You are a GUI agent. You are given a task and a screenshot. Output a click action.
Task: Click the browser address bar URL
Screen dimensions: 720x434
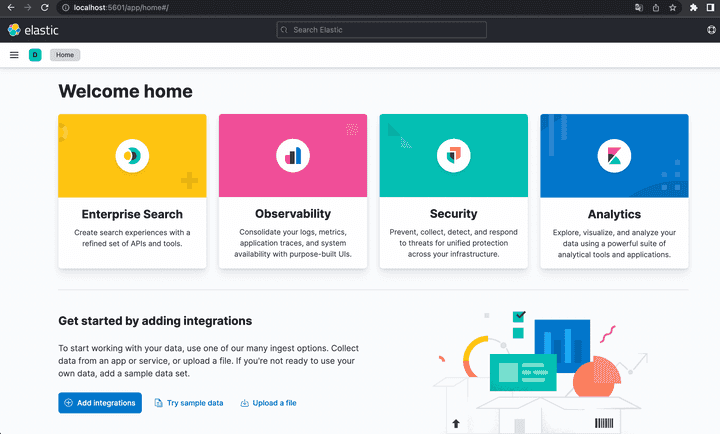pos(121,7)
